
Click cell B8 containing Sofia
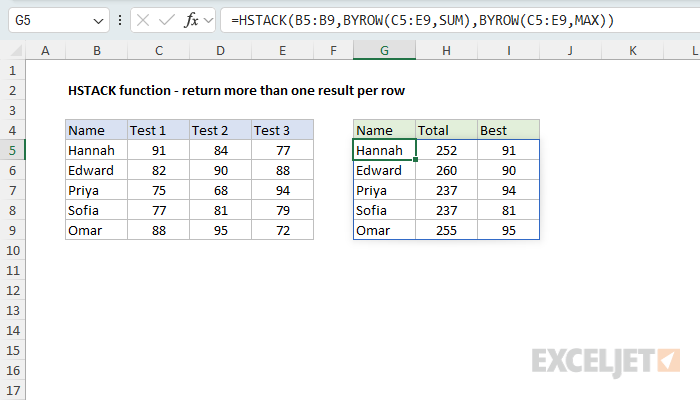point(96,210)
